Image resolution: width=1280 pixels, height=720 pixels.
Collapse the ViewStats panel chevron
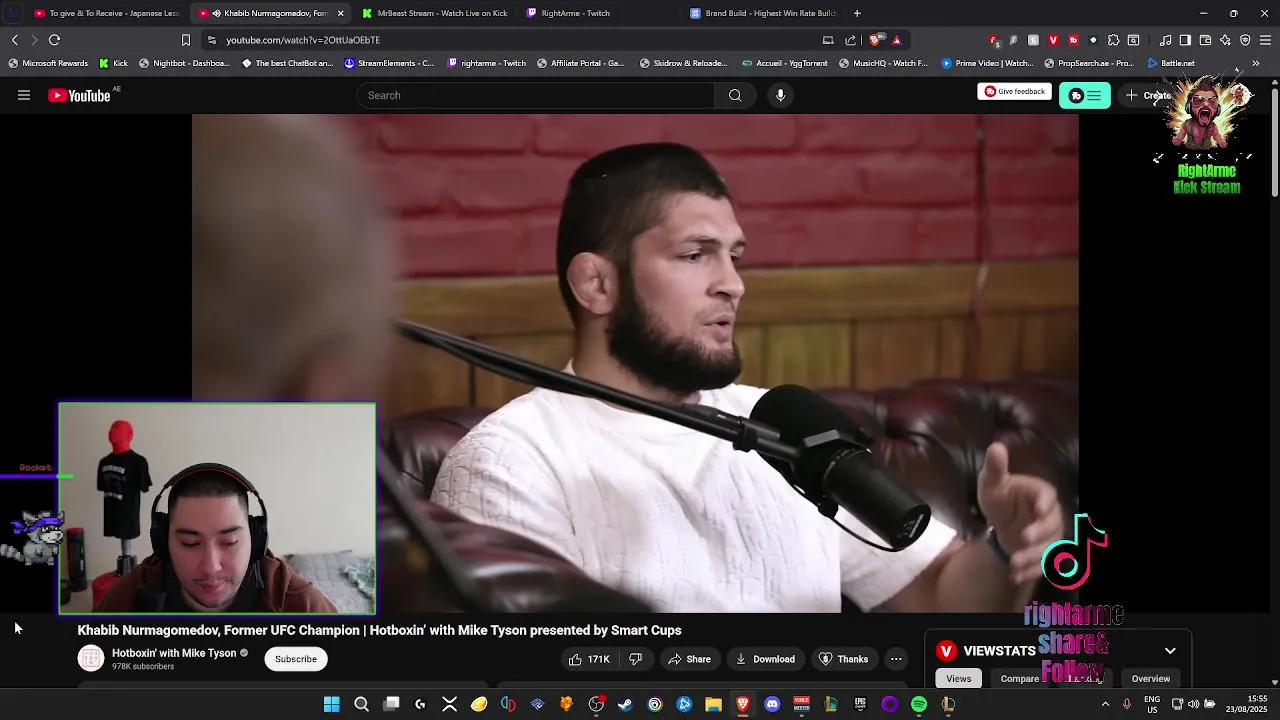coord(1170,651)
